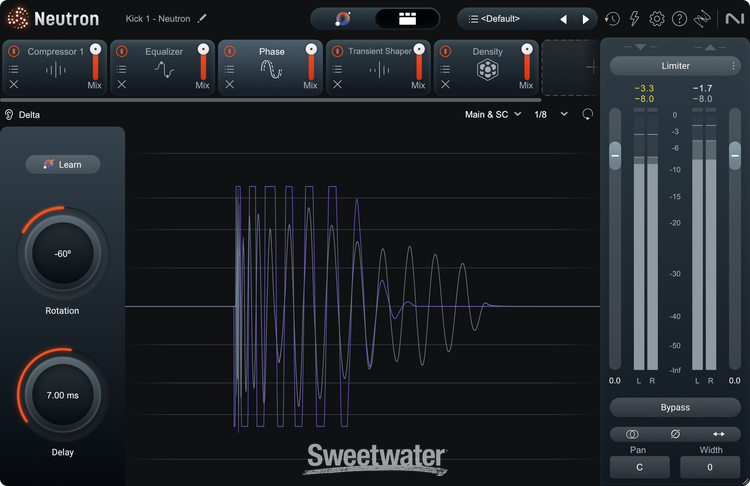750x486 pixels.
Task: Edit the Kick 1 - Neutron name pencil
Action: [202, 18]
